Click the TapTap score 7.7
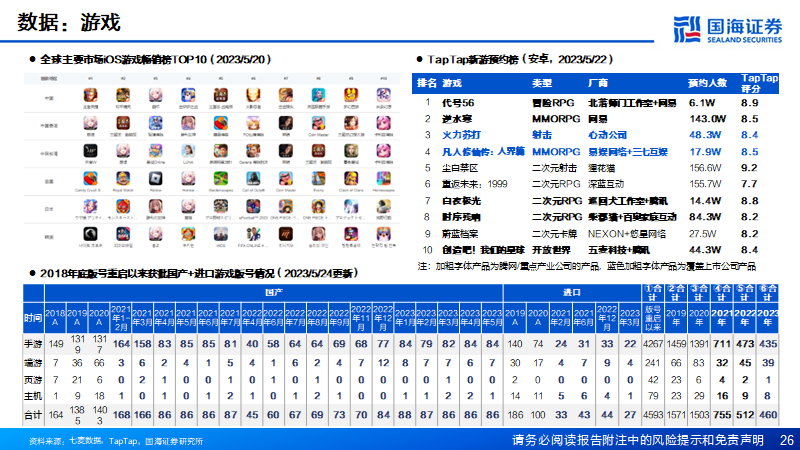800x450 pixels. click(x=749, y=184)
